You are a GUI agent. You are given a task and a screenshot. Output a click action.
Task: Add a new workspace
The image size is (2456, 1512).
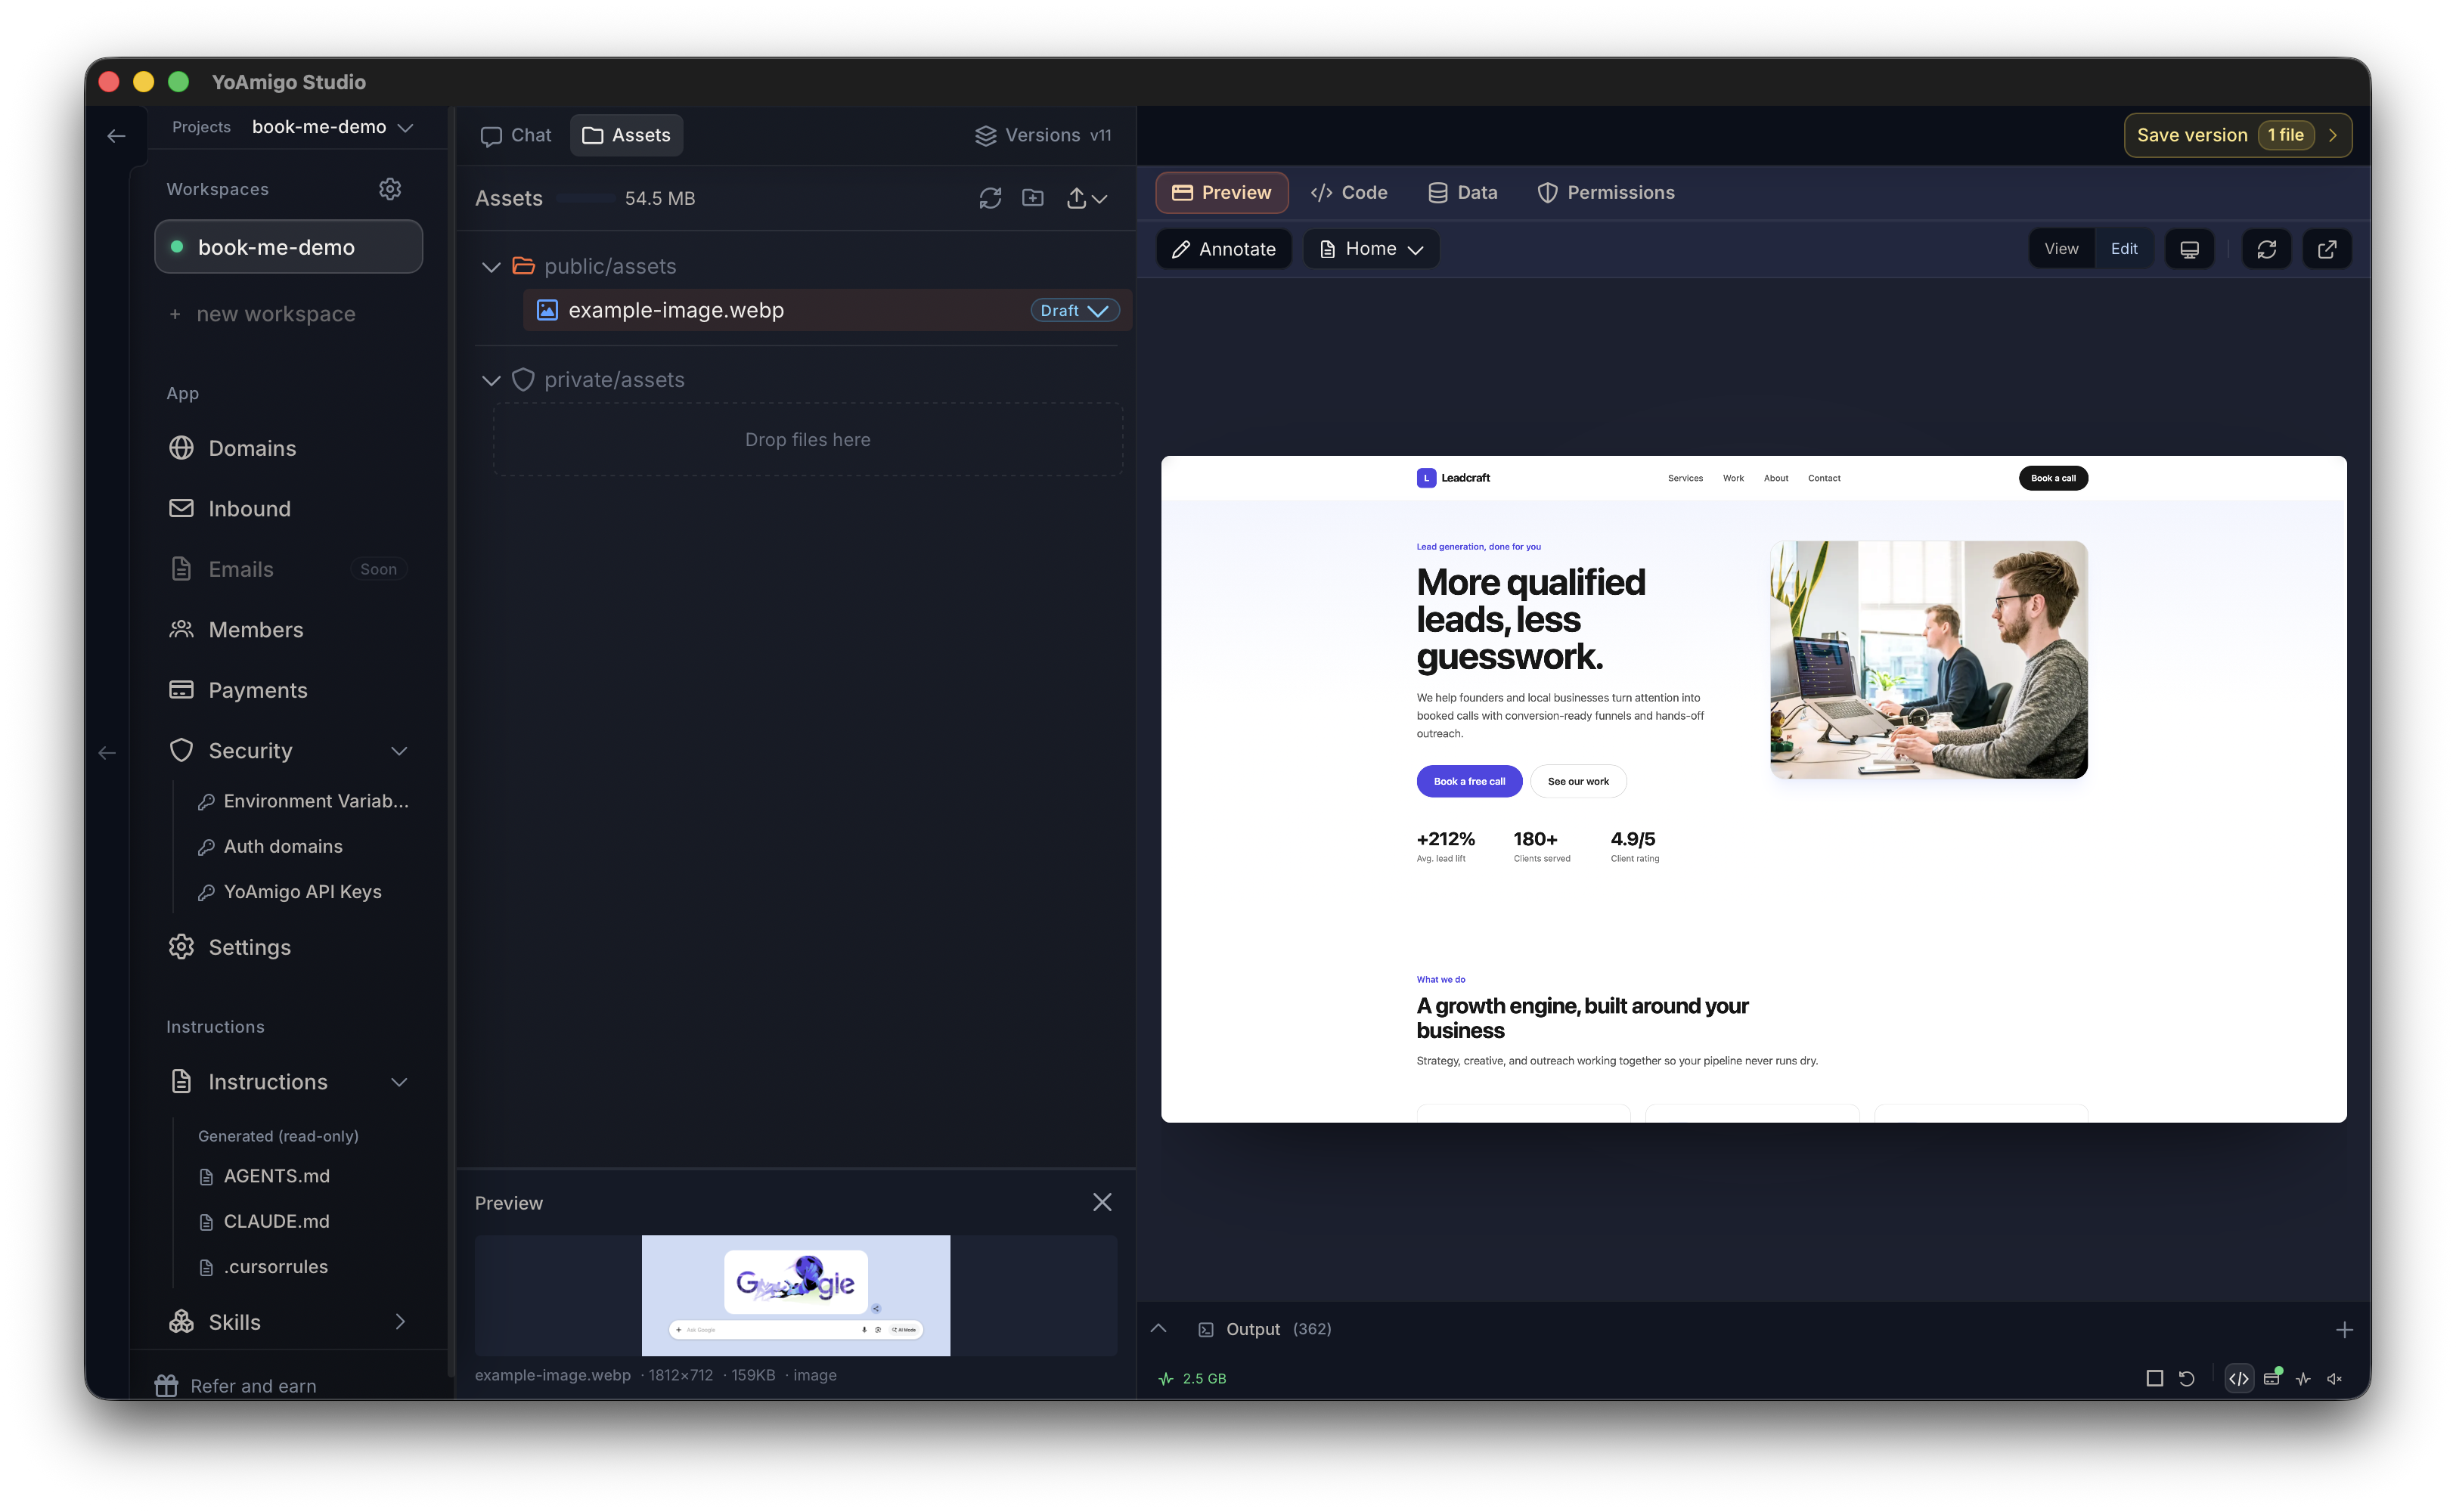(262, 314)
